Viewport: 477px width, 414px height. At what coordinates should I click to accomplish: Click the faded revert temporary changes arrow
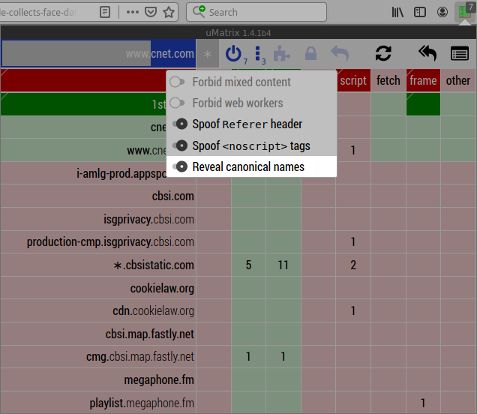(x=340, y=54)
